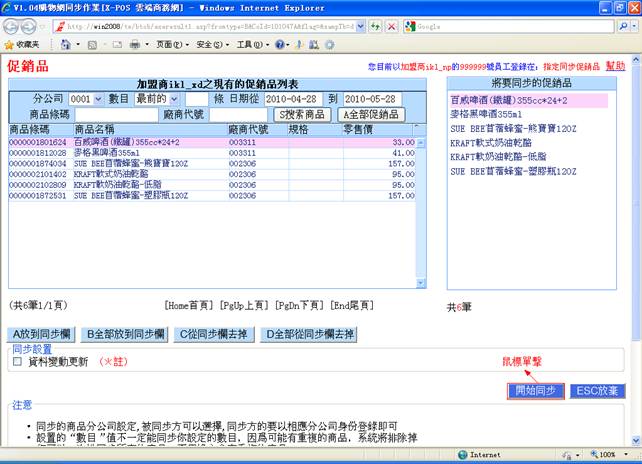The width and height of the screenshot is (642, 464).
Task: Click the 幫助 help link
Action: click(615, 65)
